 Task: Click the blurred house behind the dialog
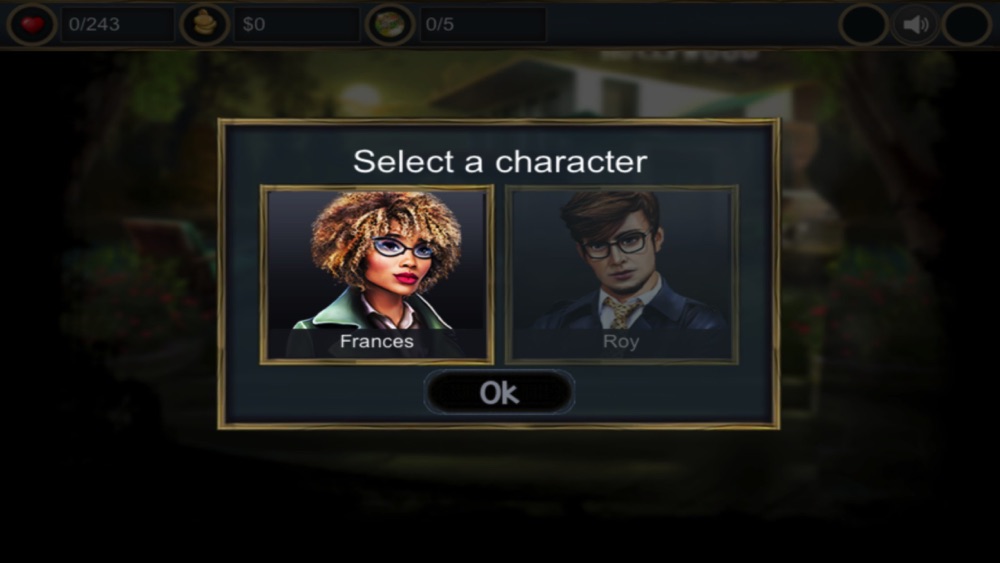(x=612, y=89)
